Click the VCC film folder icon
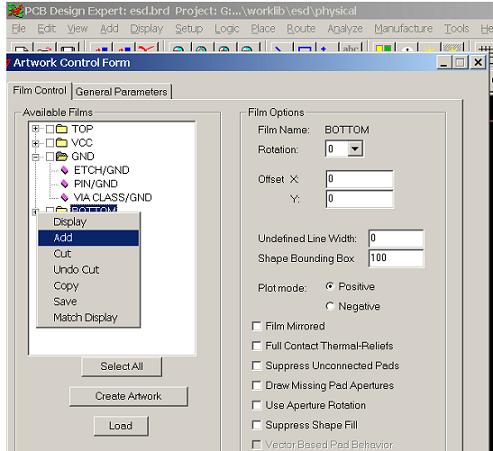 pos(61,143)
